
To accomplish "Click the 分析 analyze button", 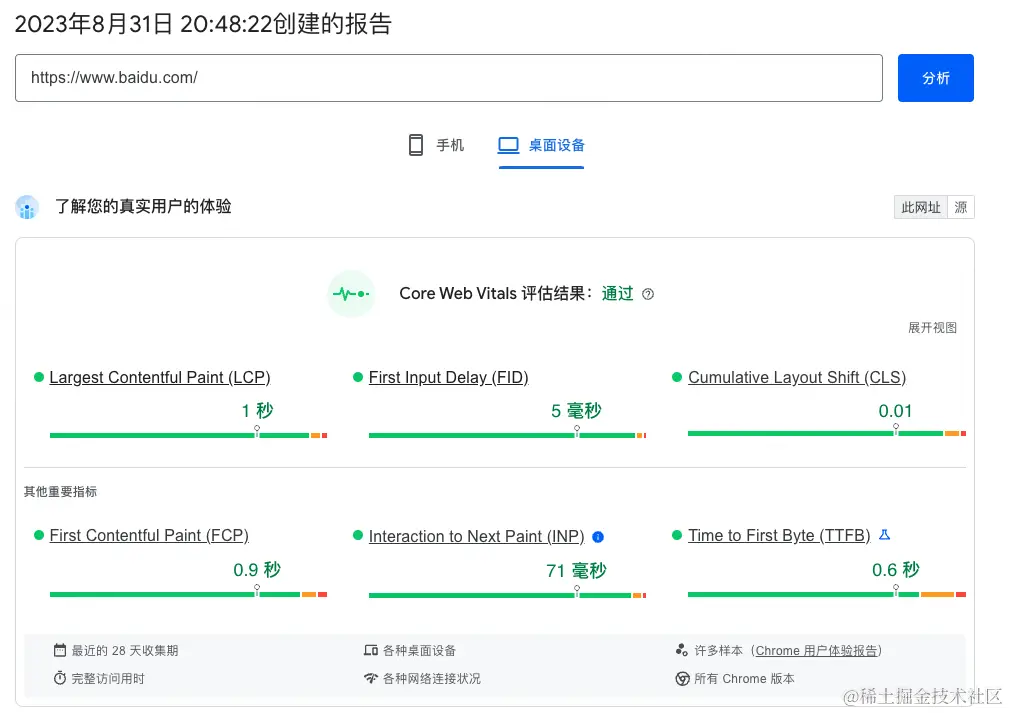I will [935, 78].
